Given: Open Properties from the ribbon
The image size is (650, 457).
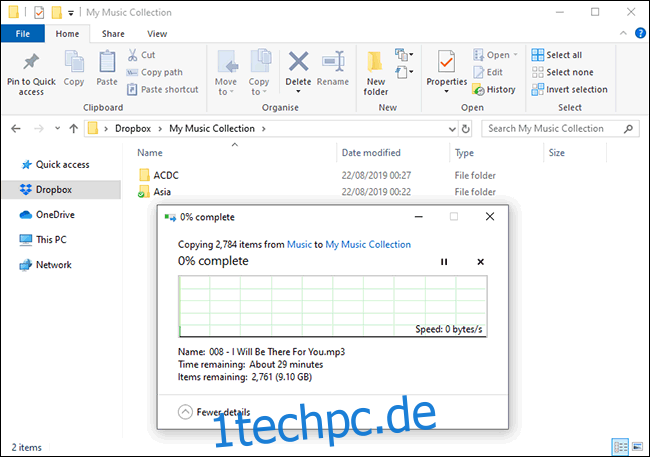Looking at the screenshot, I should point(446,68).
